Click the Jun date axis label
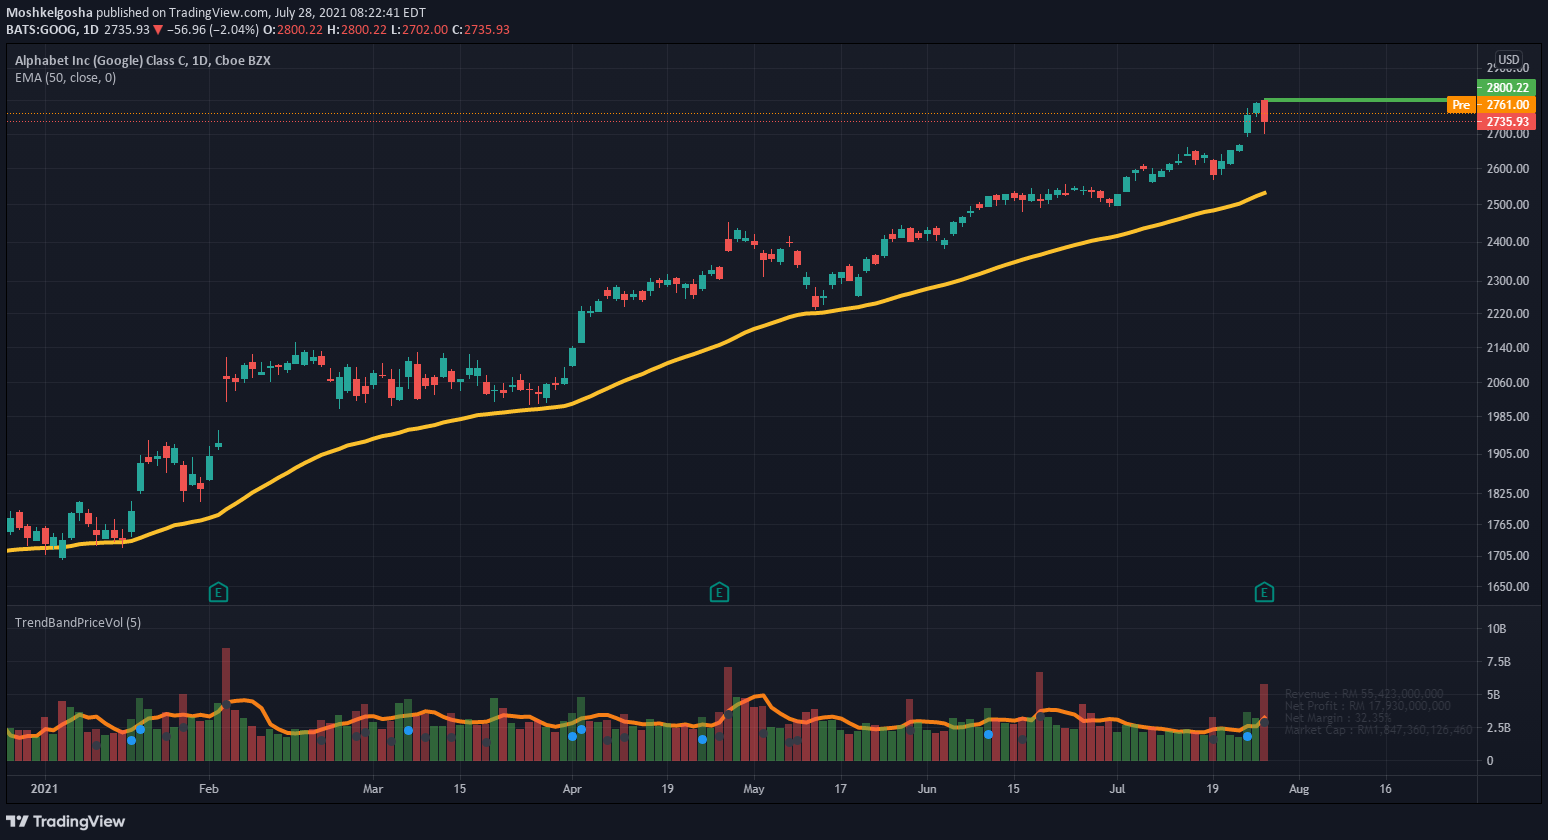 [927, 789]
